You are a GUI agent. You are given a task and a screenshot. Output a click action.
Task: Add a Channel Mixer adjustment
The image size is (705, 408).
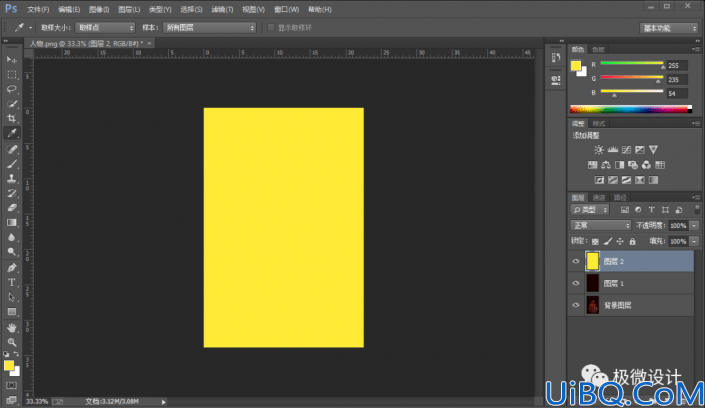coord(646,165)
